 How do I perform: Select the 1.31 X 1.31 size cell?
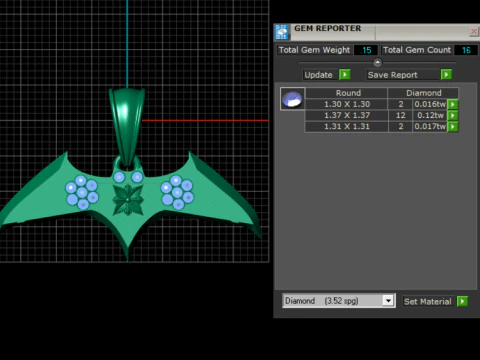(x=347, y=127)
